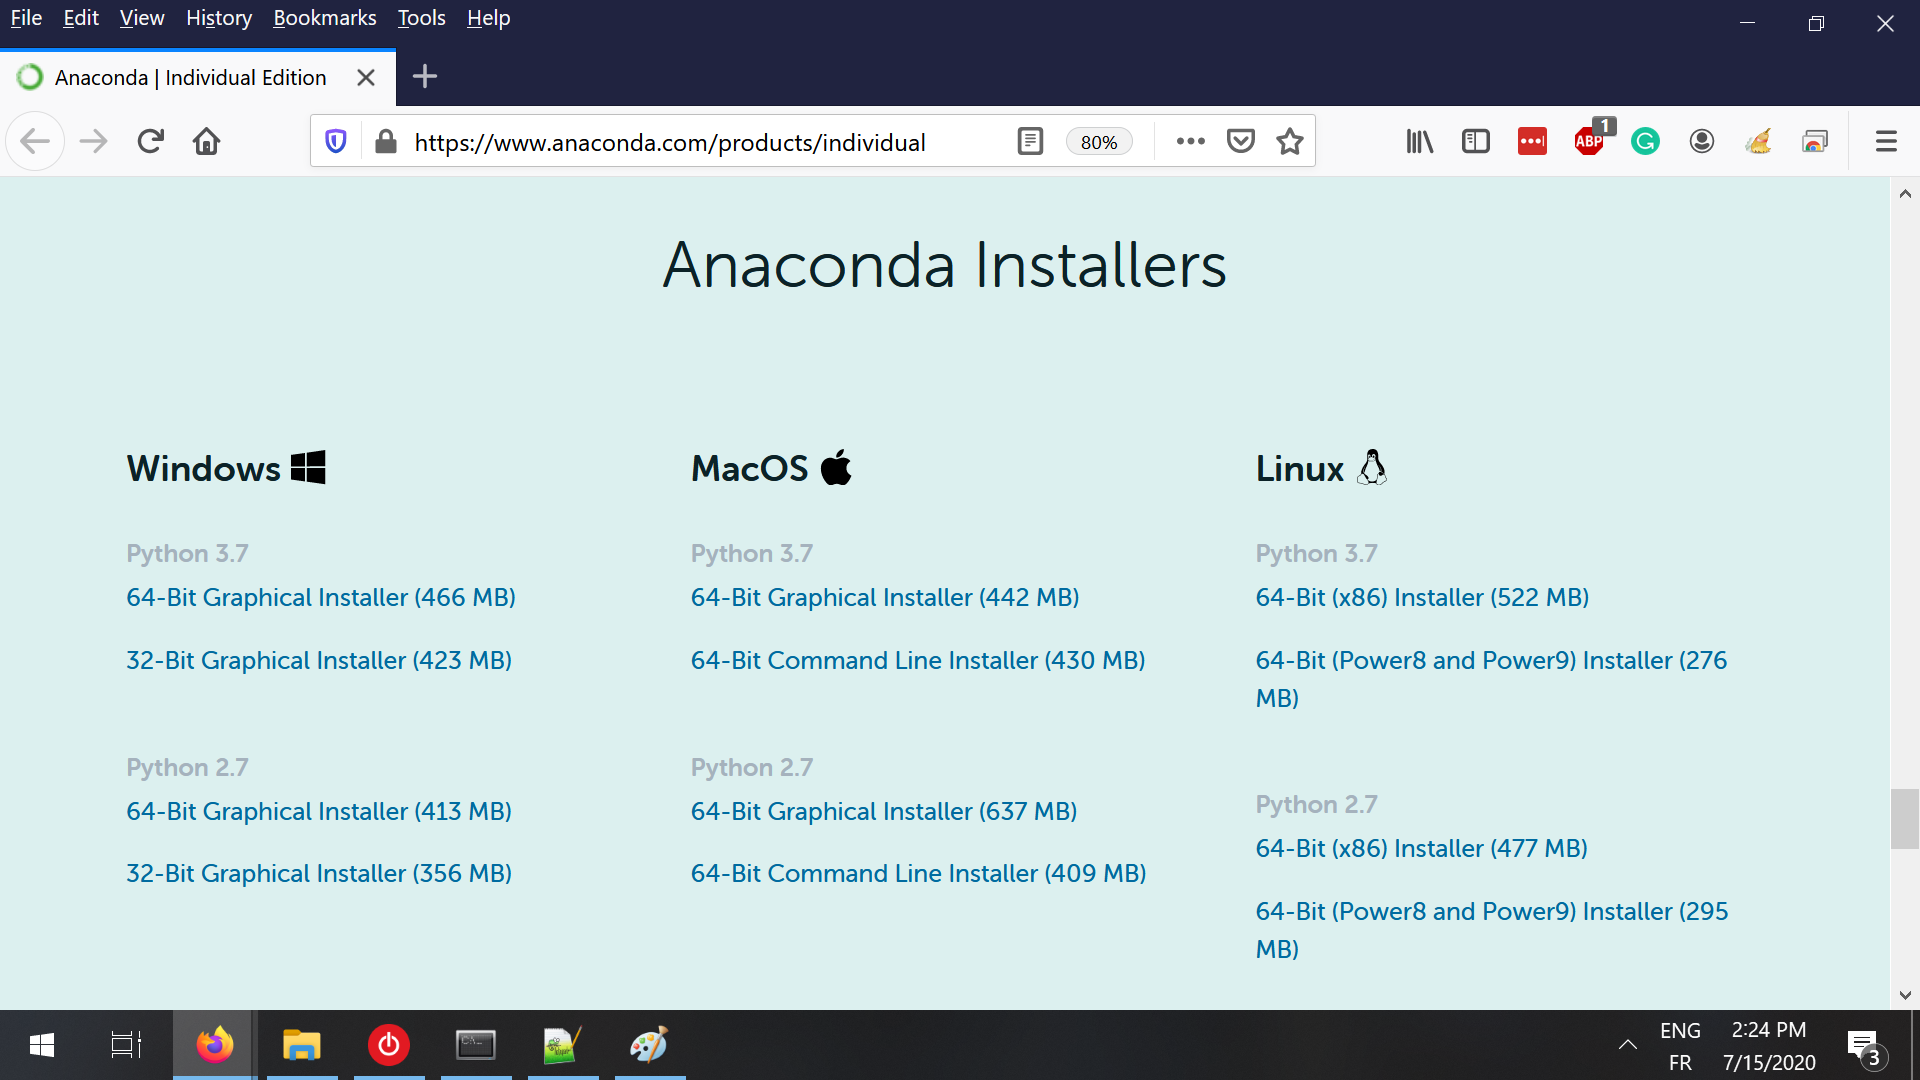Viewport: 1920px width, 1080px height.
Task: View site security padlock information
Action: pos(386,142)
